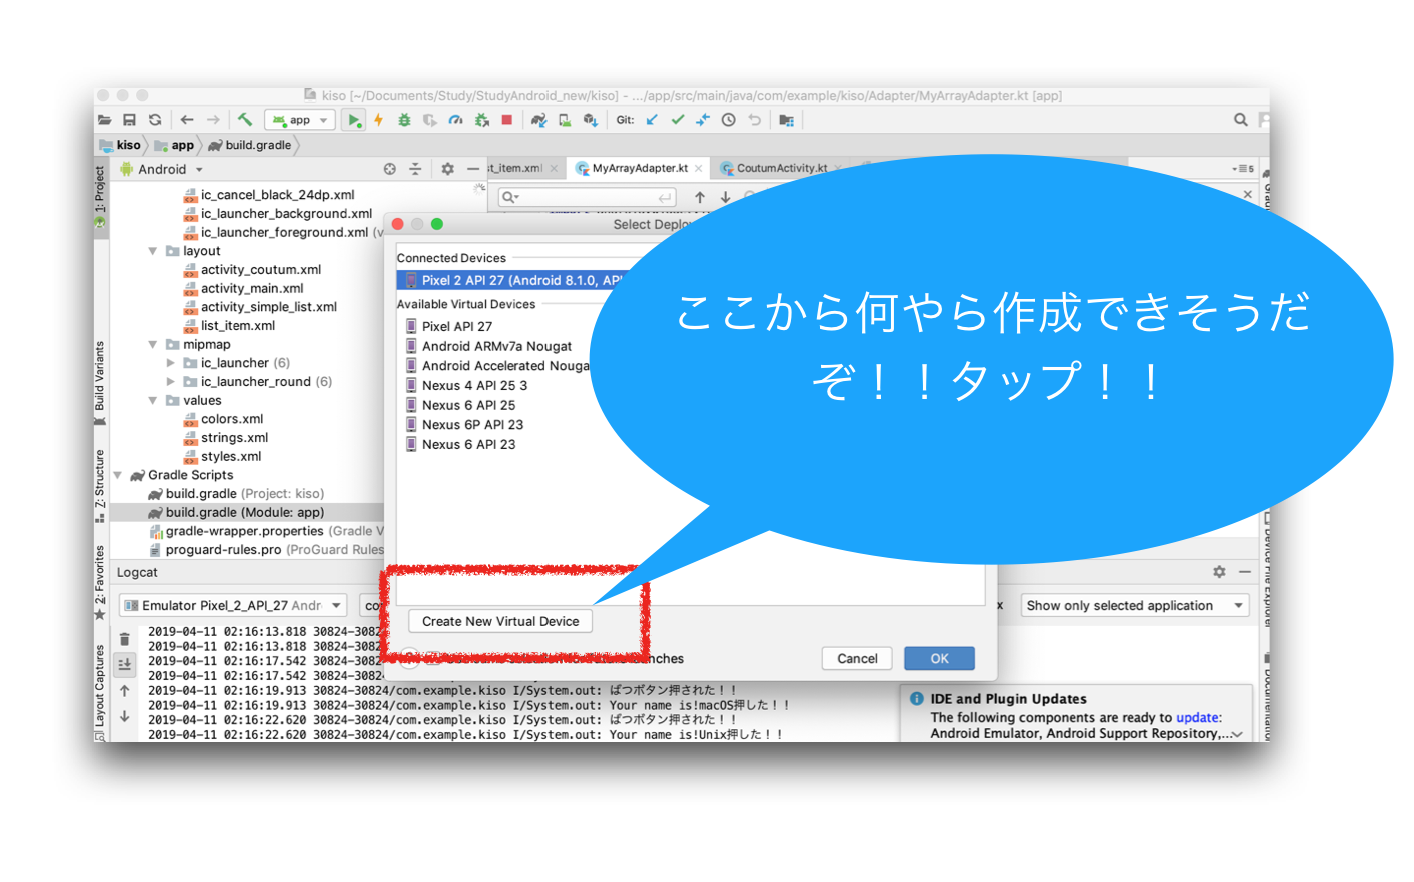Image resolution: width=1414 pixels, height=882 pixels.
Task: Go to previous search occurrence arrow
Action: (700, 197)
